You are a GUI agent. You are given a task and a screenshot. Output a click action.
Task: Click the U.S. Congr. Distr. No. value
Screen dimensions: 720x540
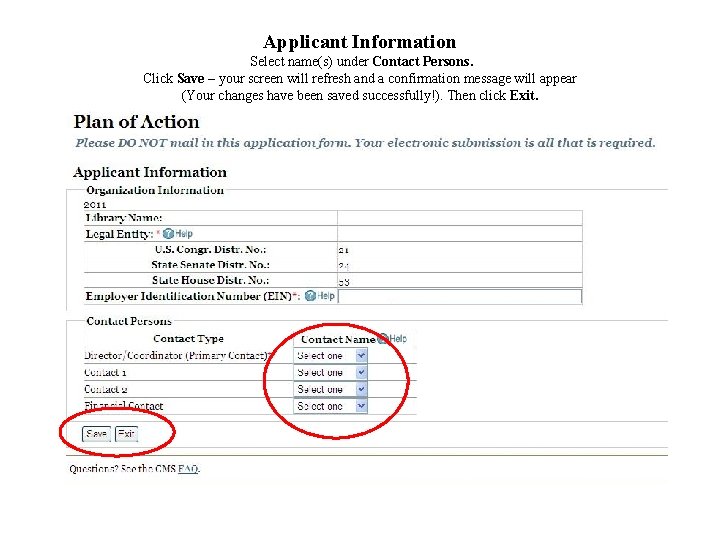click(343, 250)
